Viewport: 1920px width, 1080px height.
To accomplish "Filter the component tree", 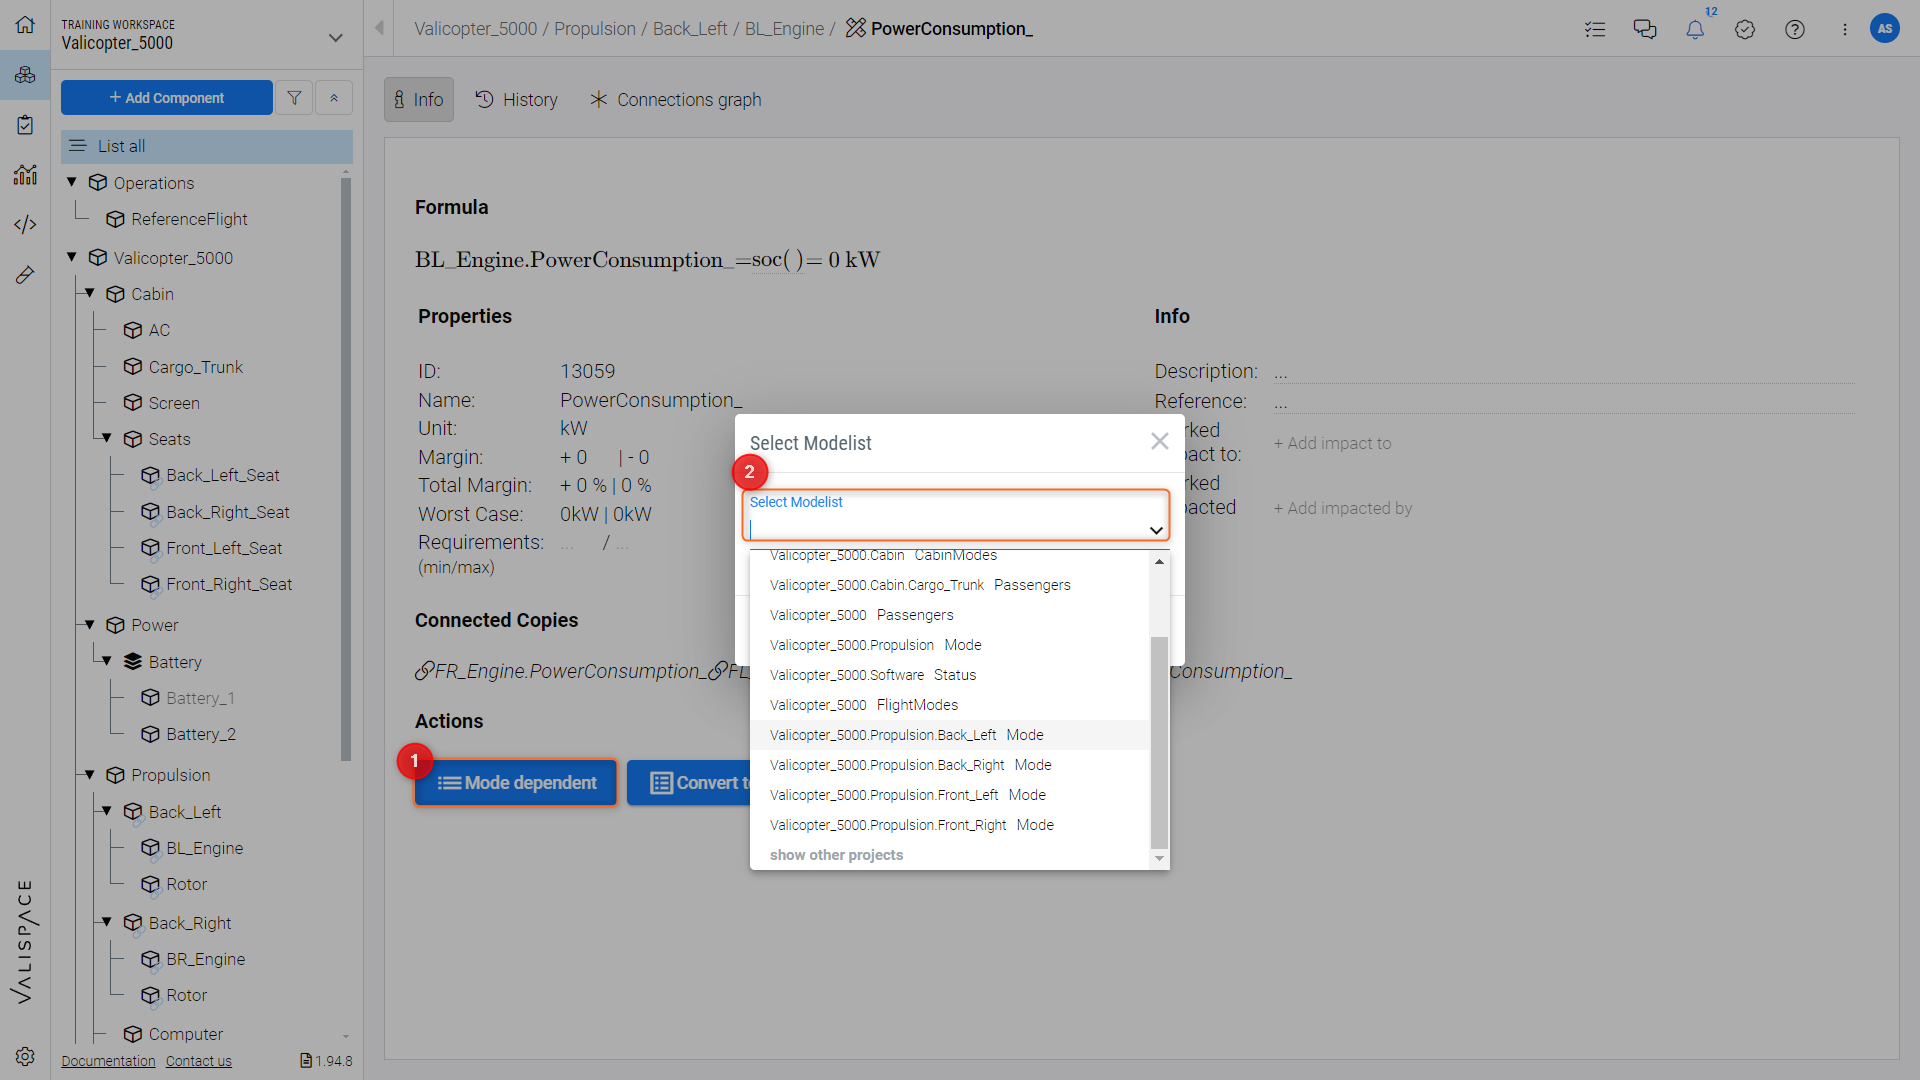I will coord(294,98).
